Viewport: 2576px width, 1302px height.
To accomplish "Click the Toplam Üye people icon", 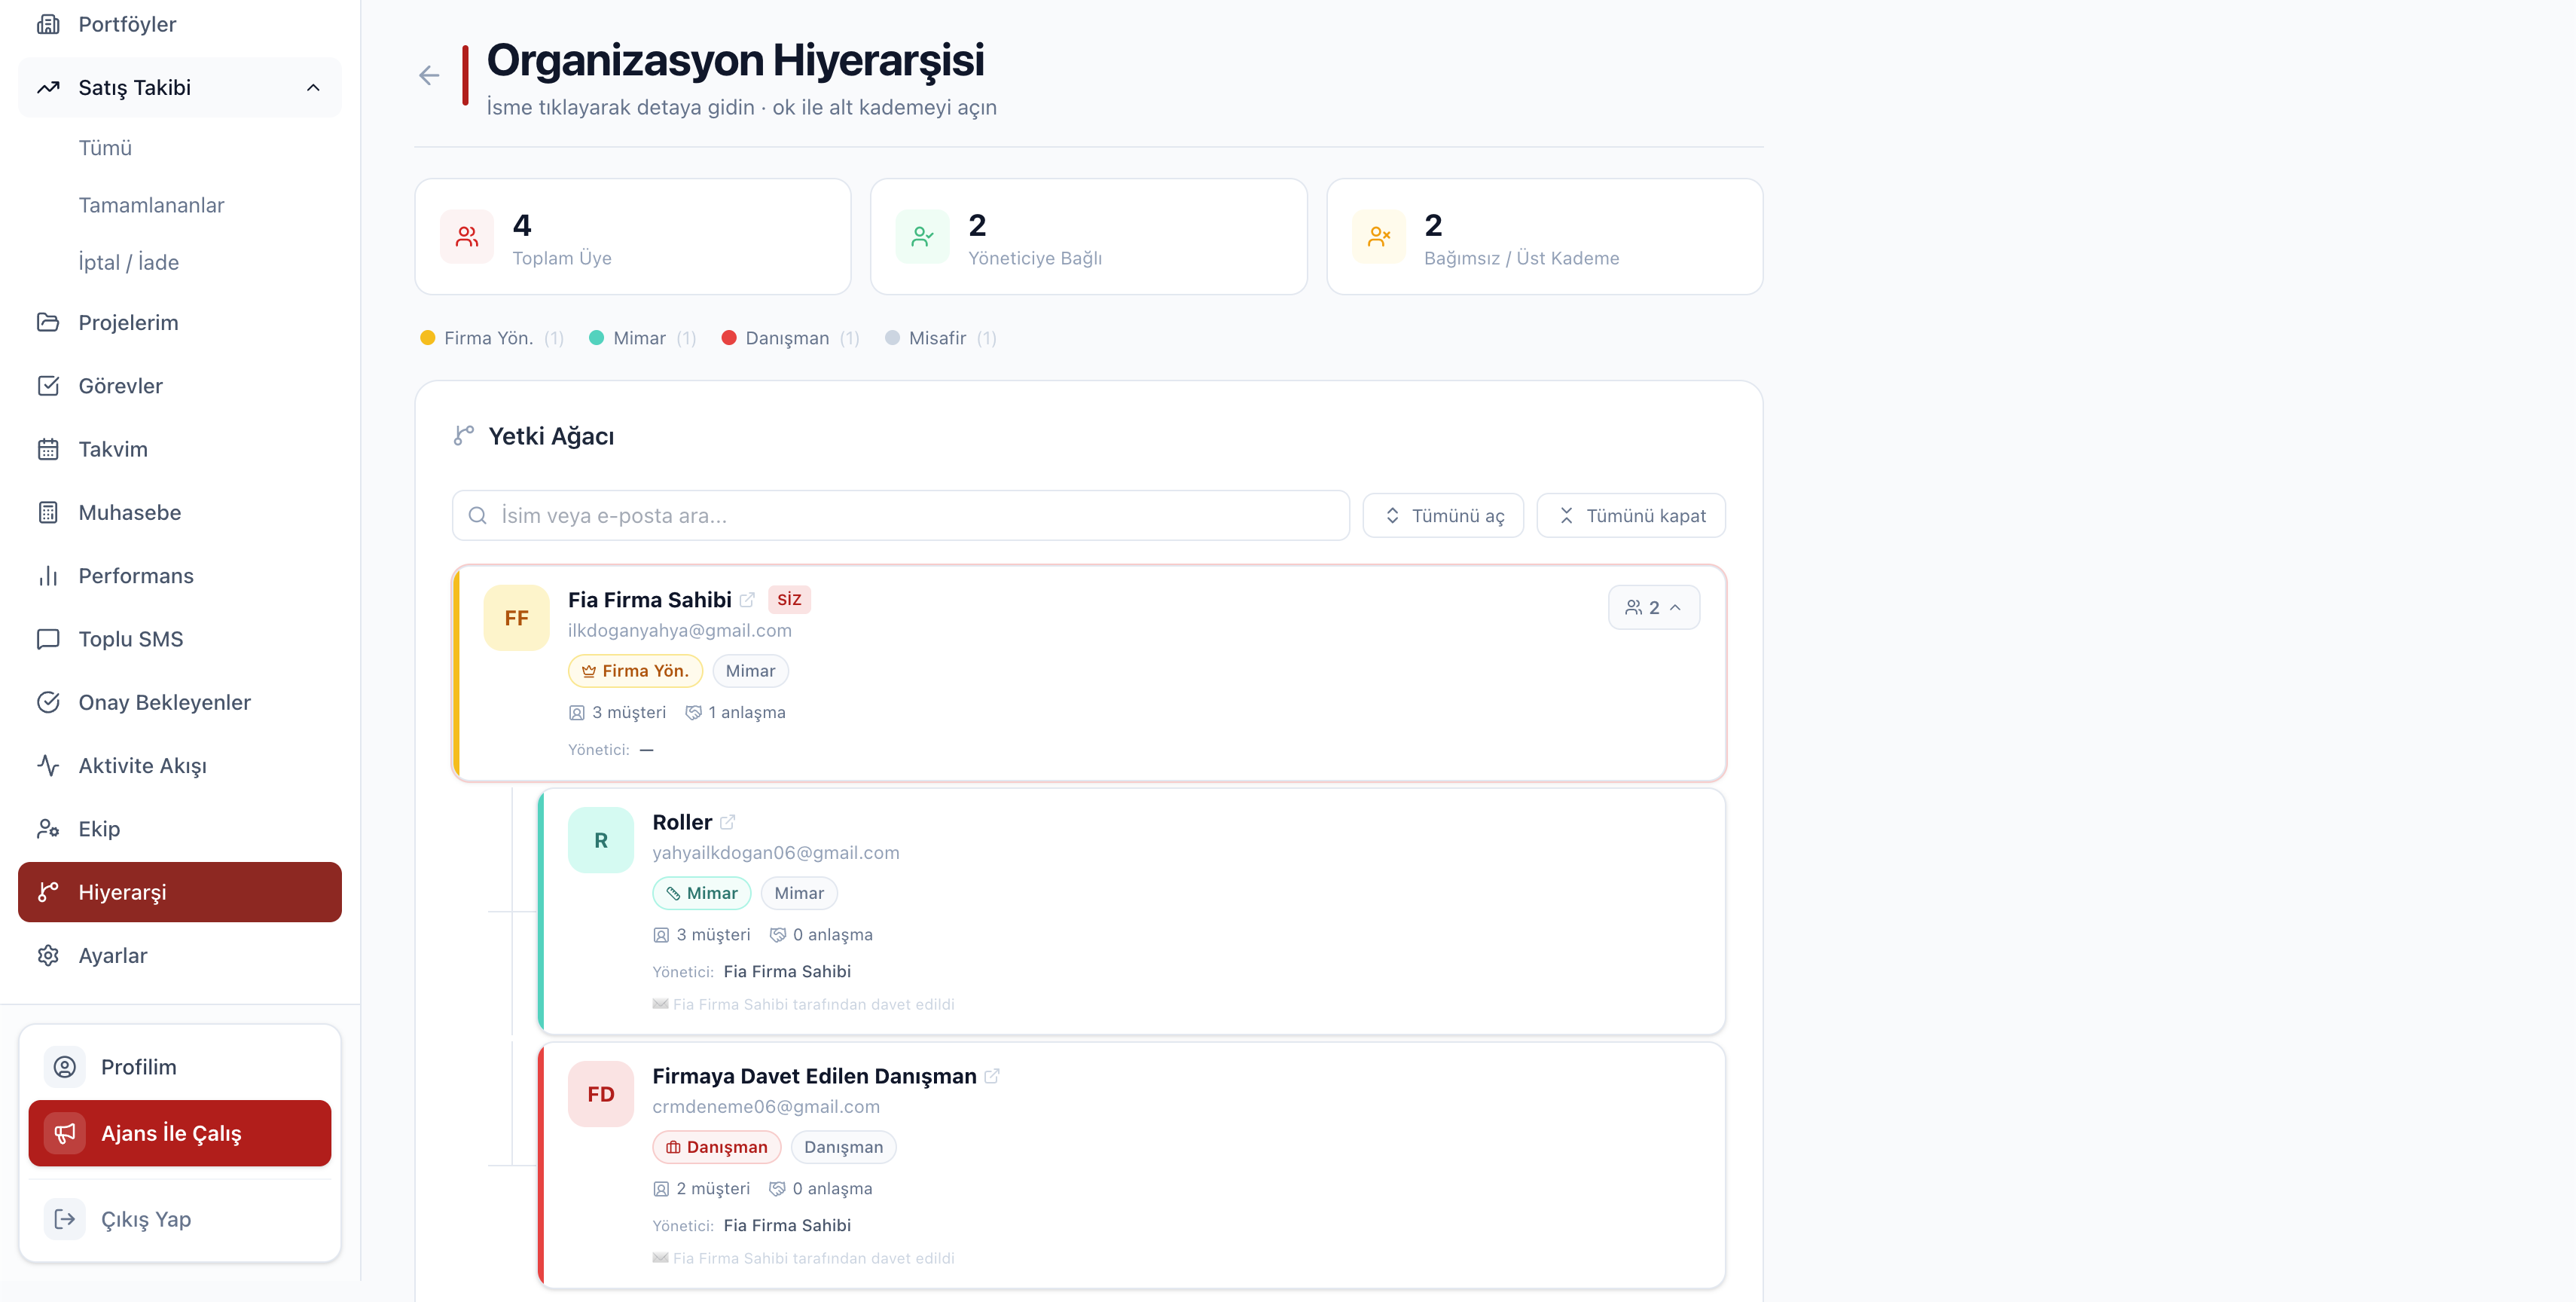I will click(x=467, y=237).
